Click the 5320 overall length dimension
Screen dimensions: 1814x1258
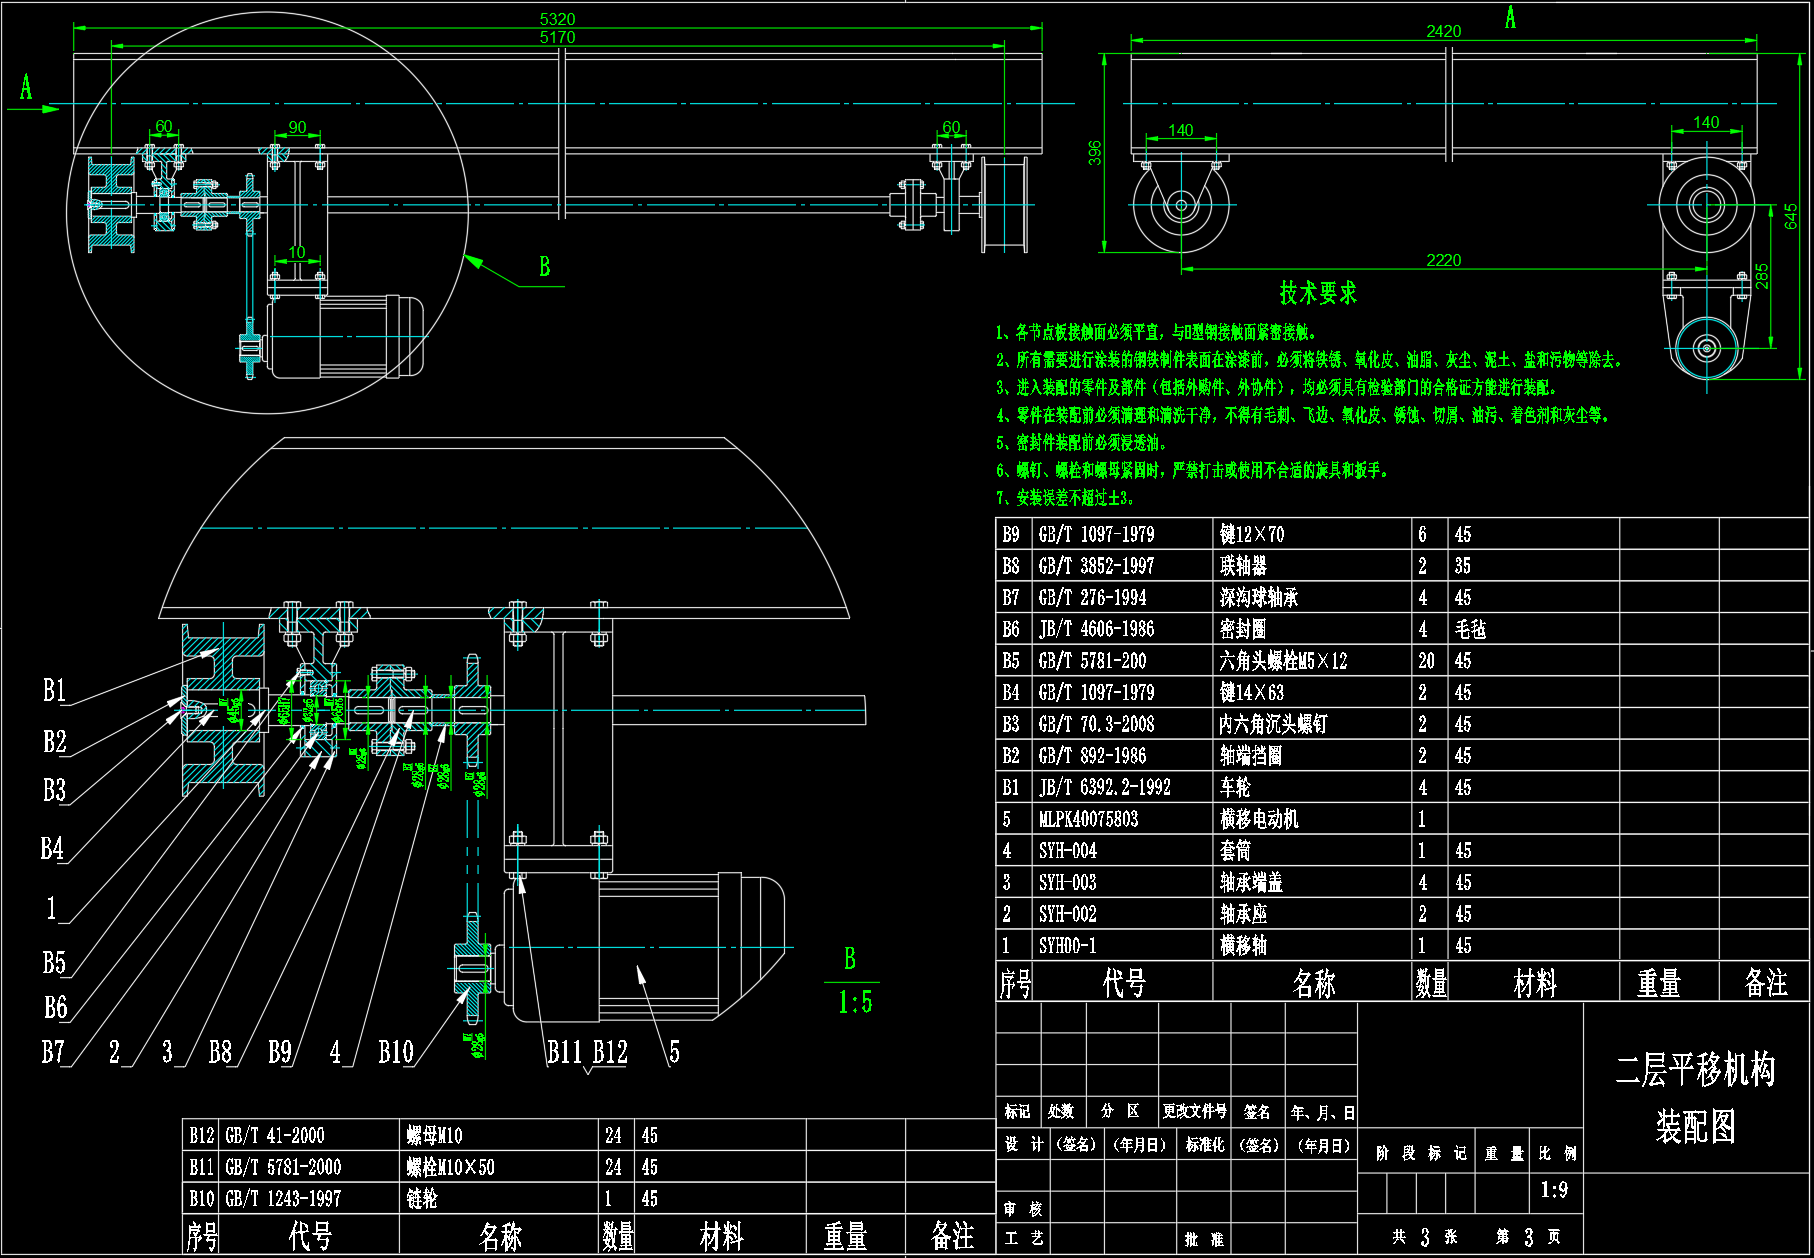(557, 19)
